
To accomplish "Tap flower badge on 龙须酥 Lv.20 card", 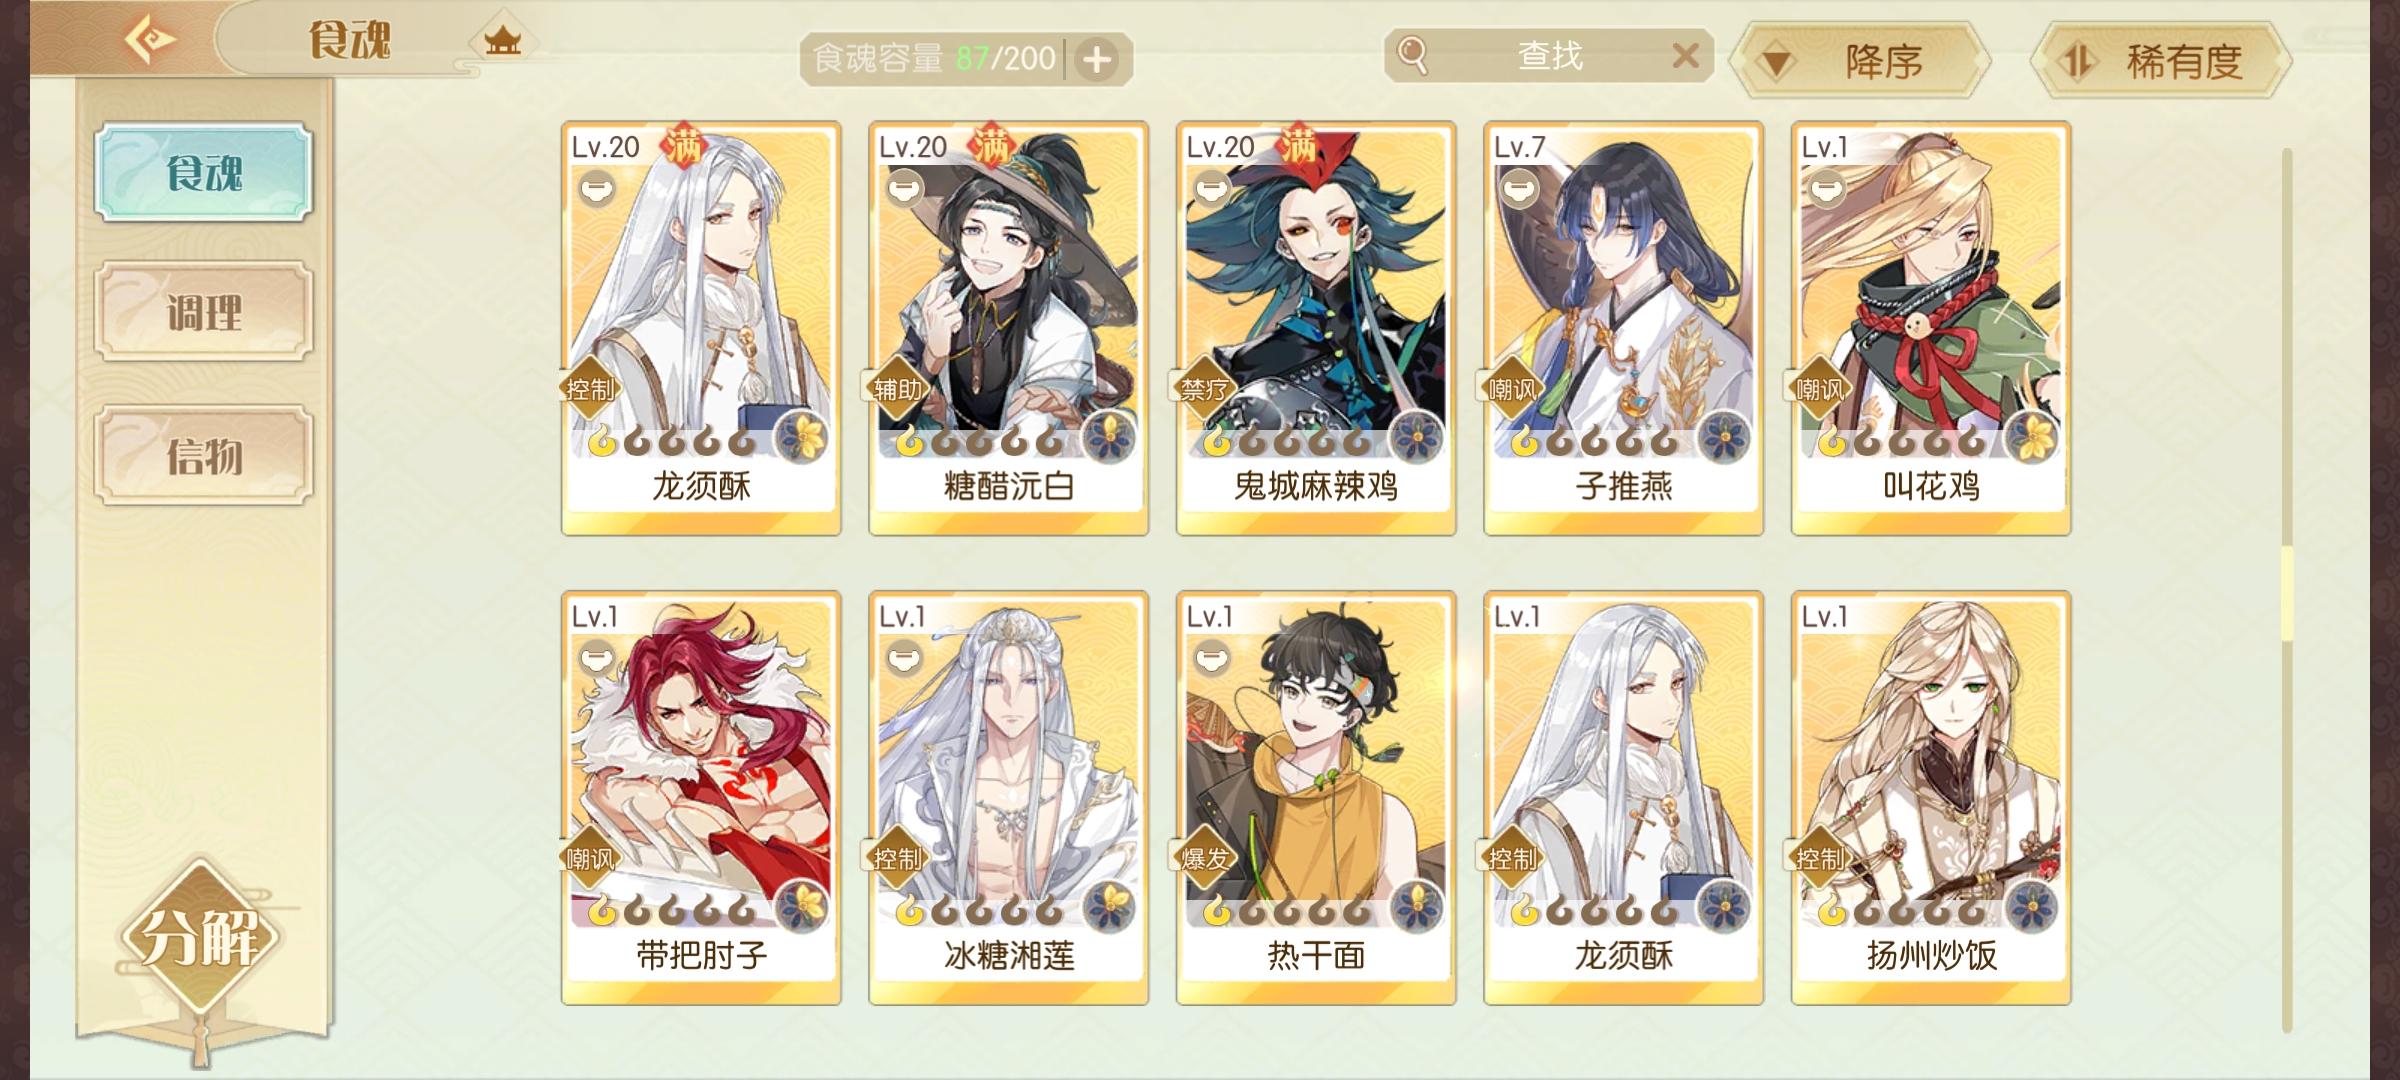I will click(802, 436).
